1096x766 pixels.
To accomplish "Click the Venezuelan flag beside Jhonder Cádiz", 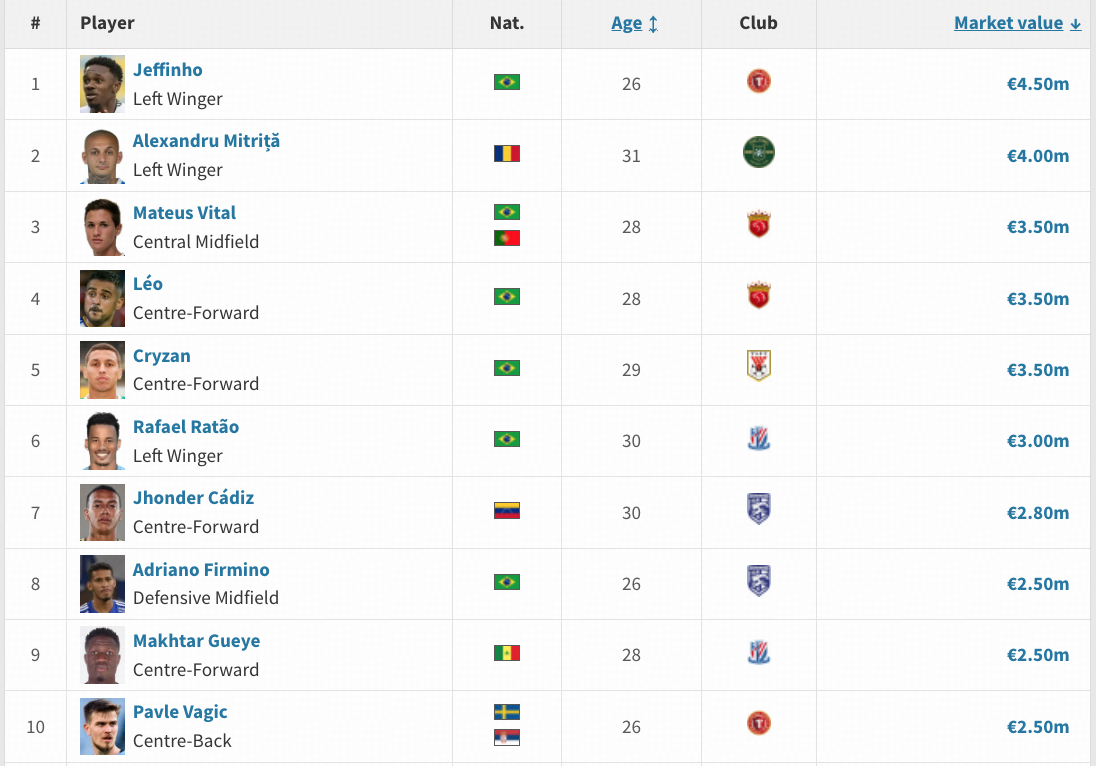I will (507, 511).
